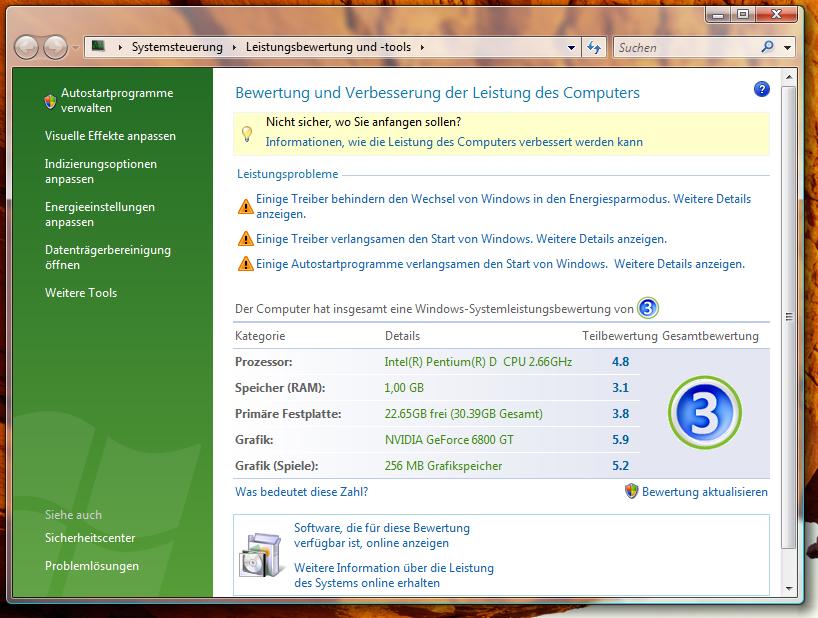The height and width of the screenshot is (618, 818).
Task: Open the recent pages dropdown arrow
Action: (75, 47)
